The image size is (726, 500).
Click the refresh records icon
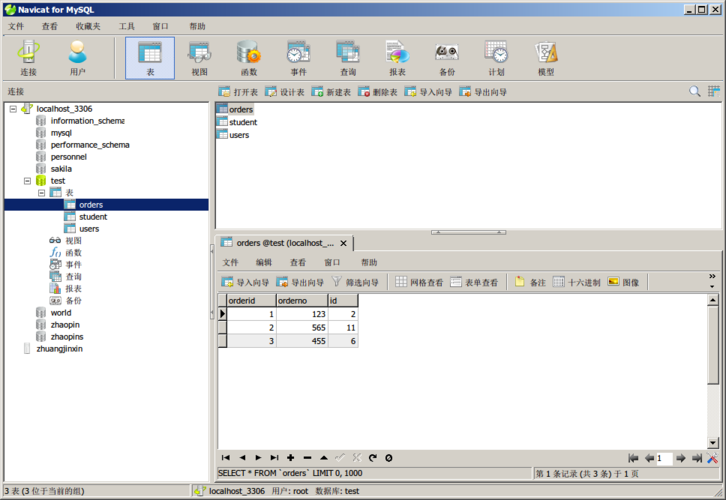(373, 458)
